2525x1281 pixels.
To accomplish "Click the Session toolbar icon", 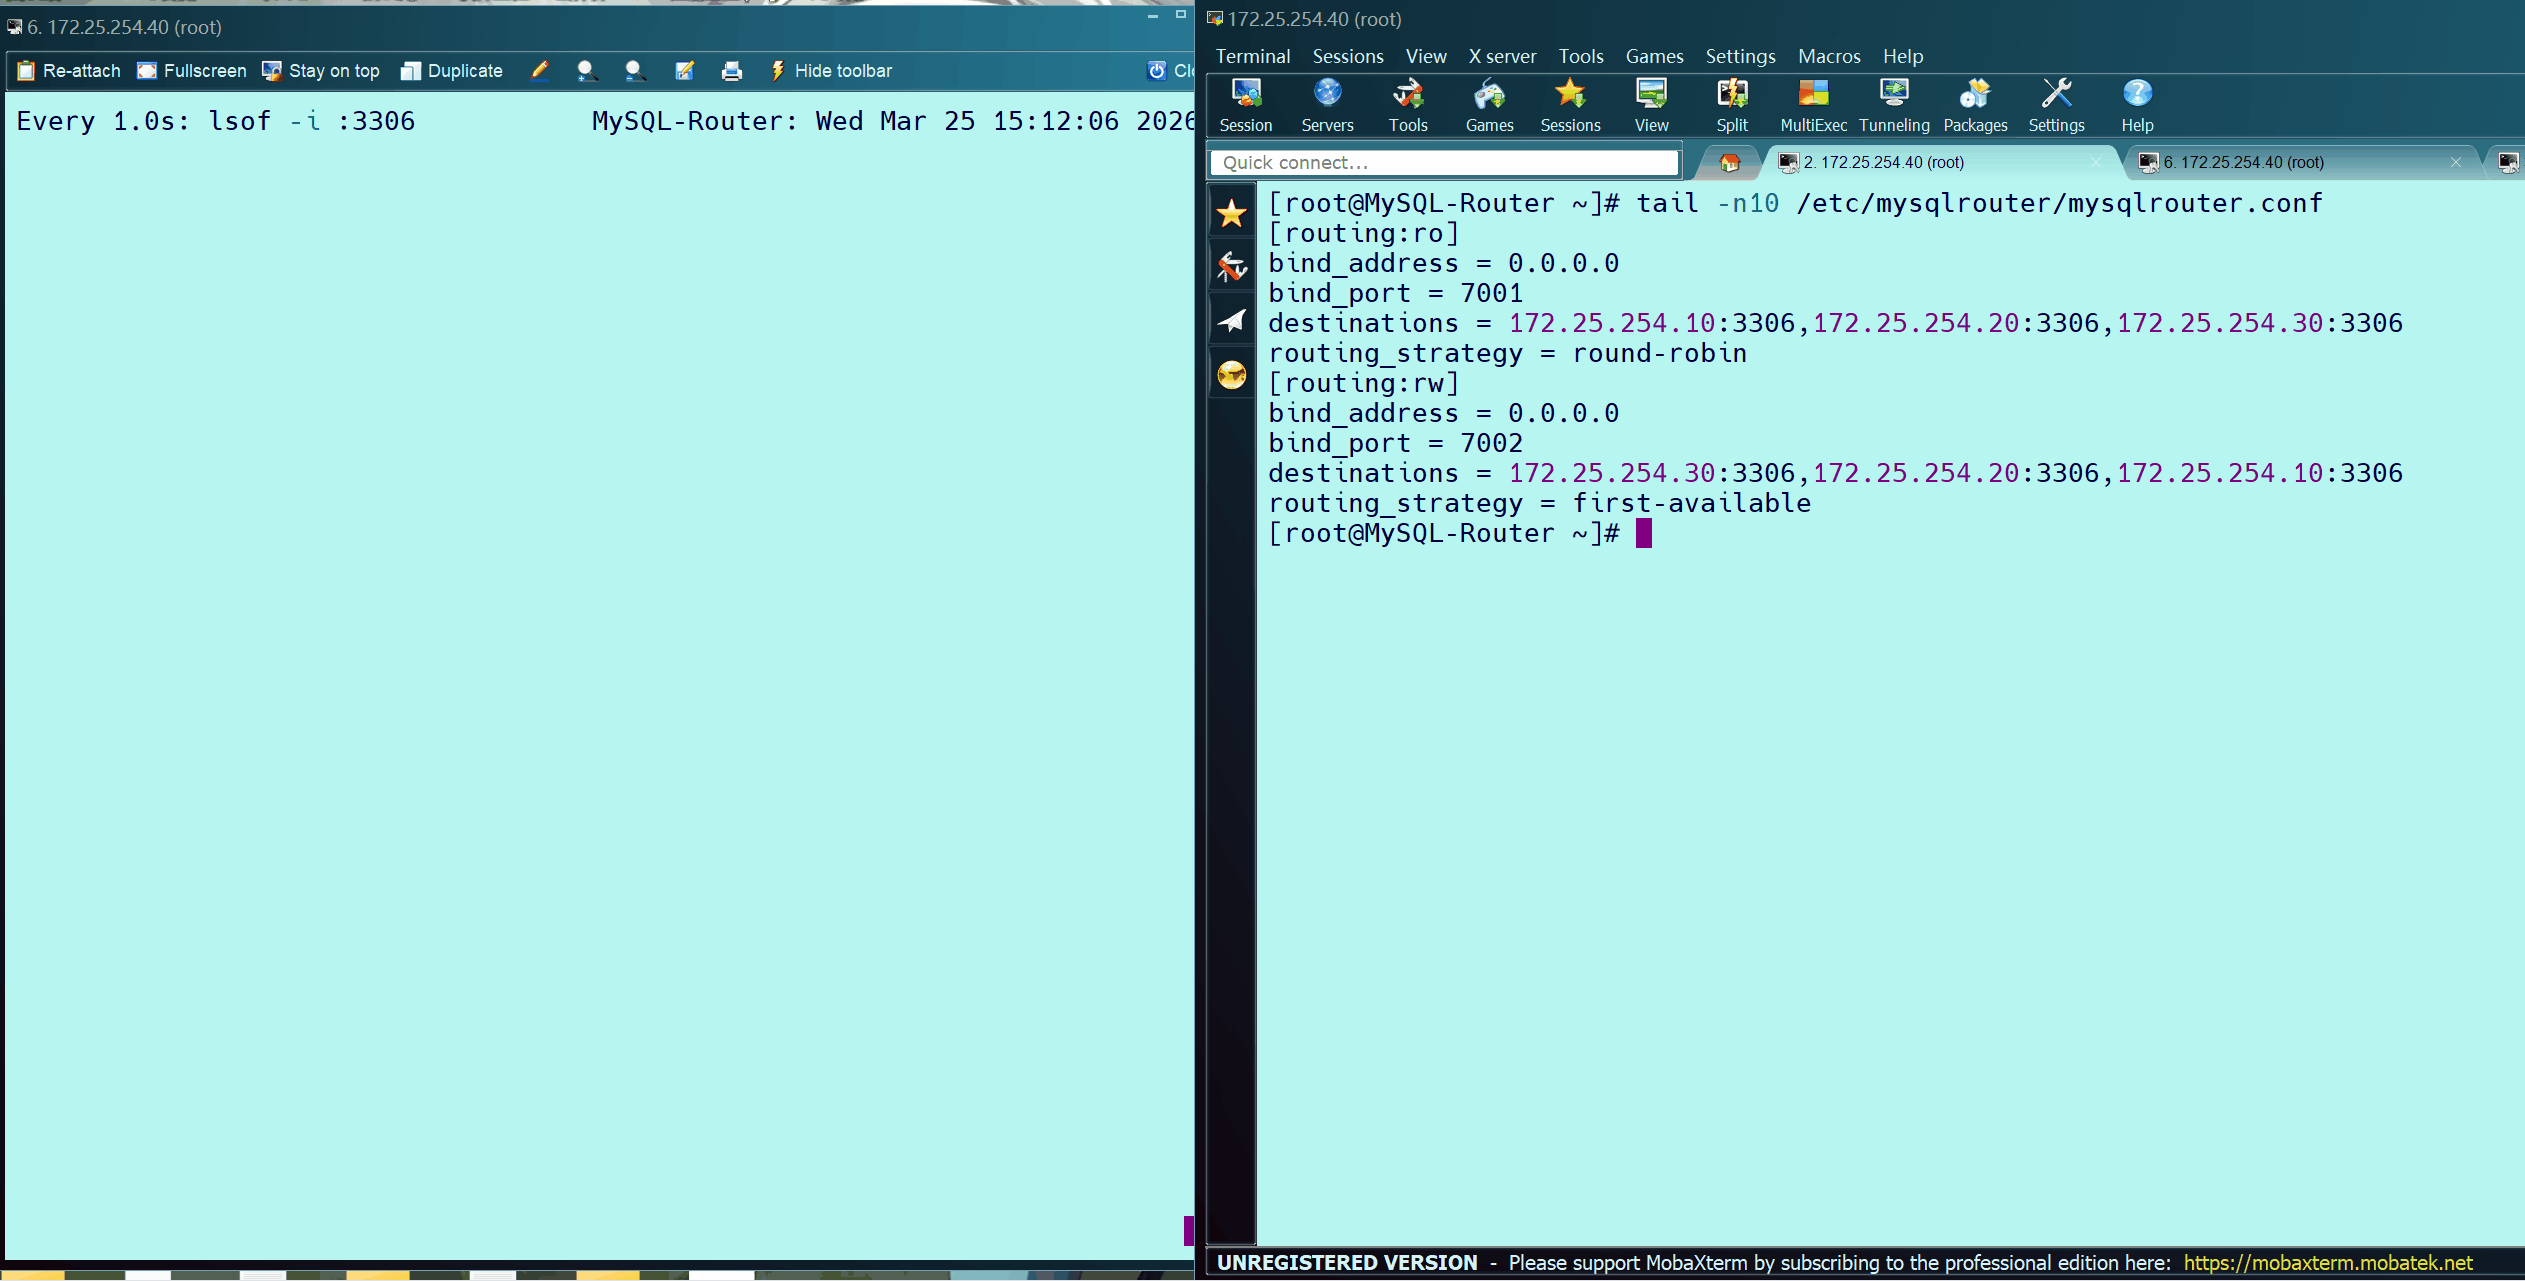I will (x=1245, y=104).
